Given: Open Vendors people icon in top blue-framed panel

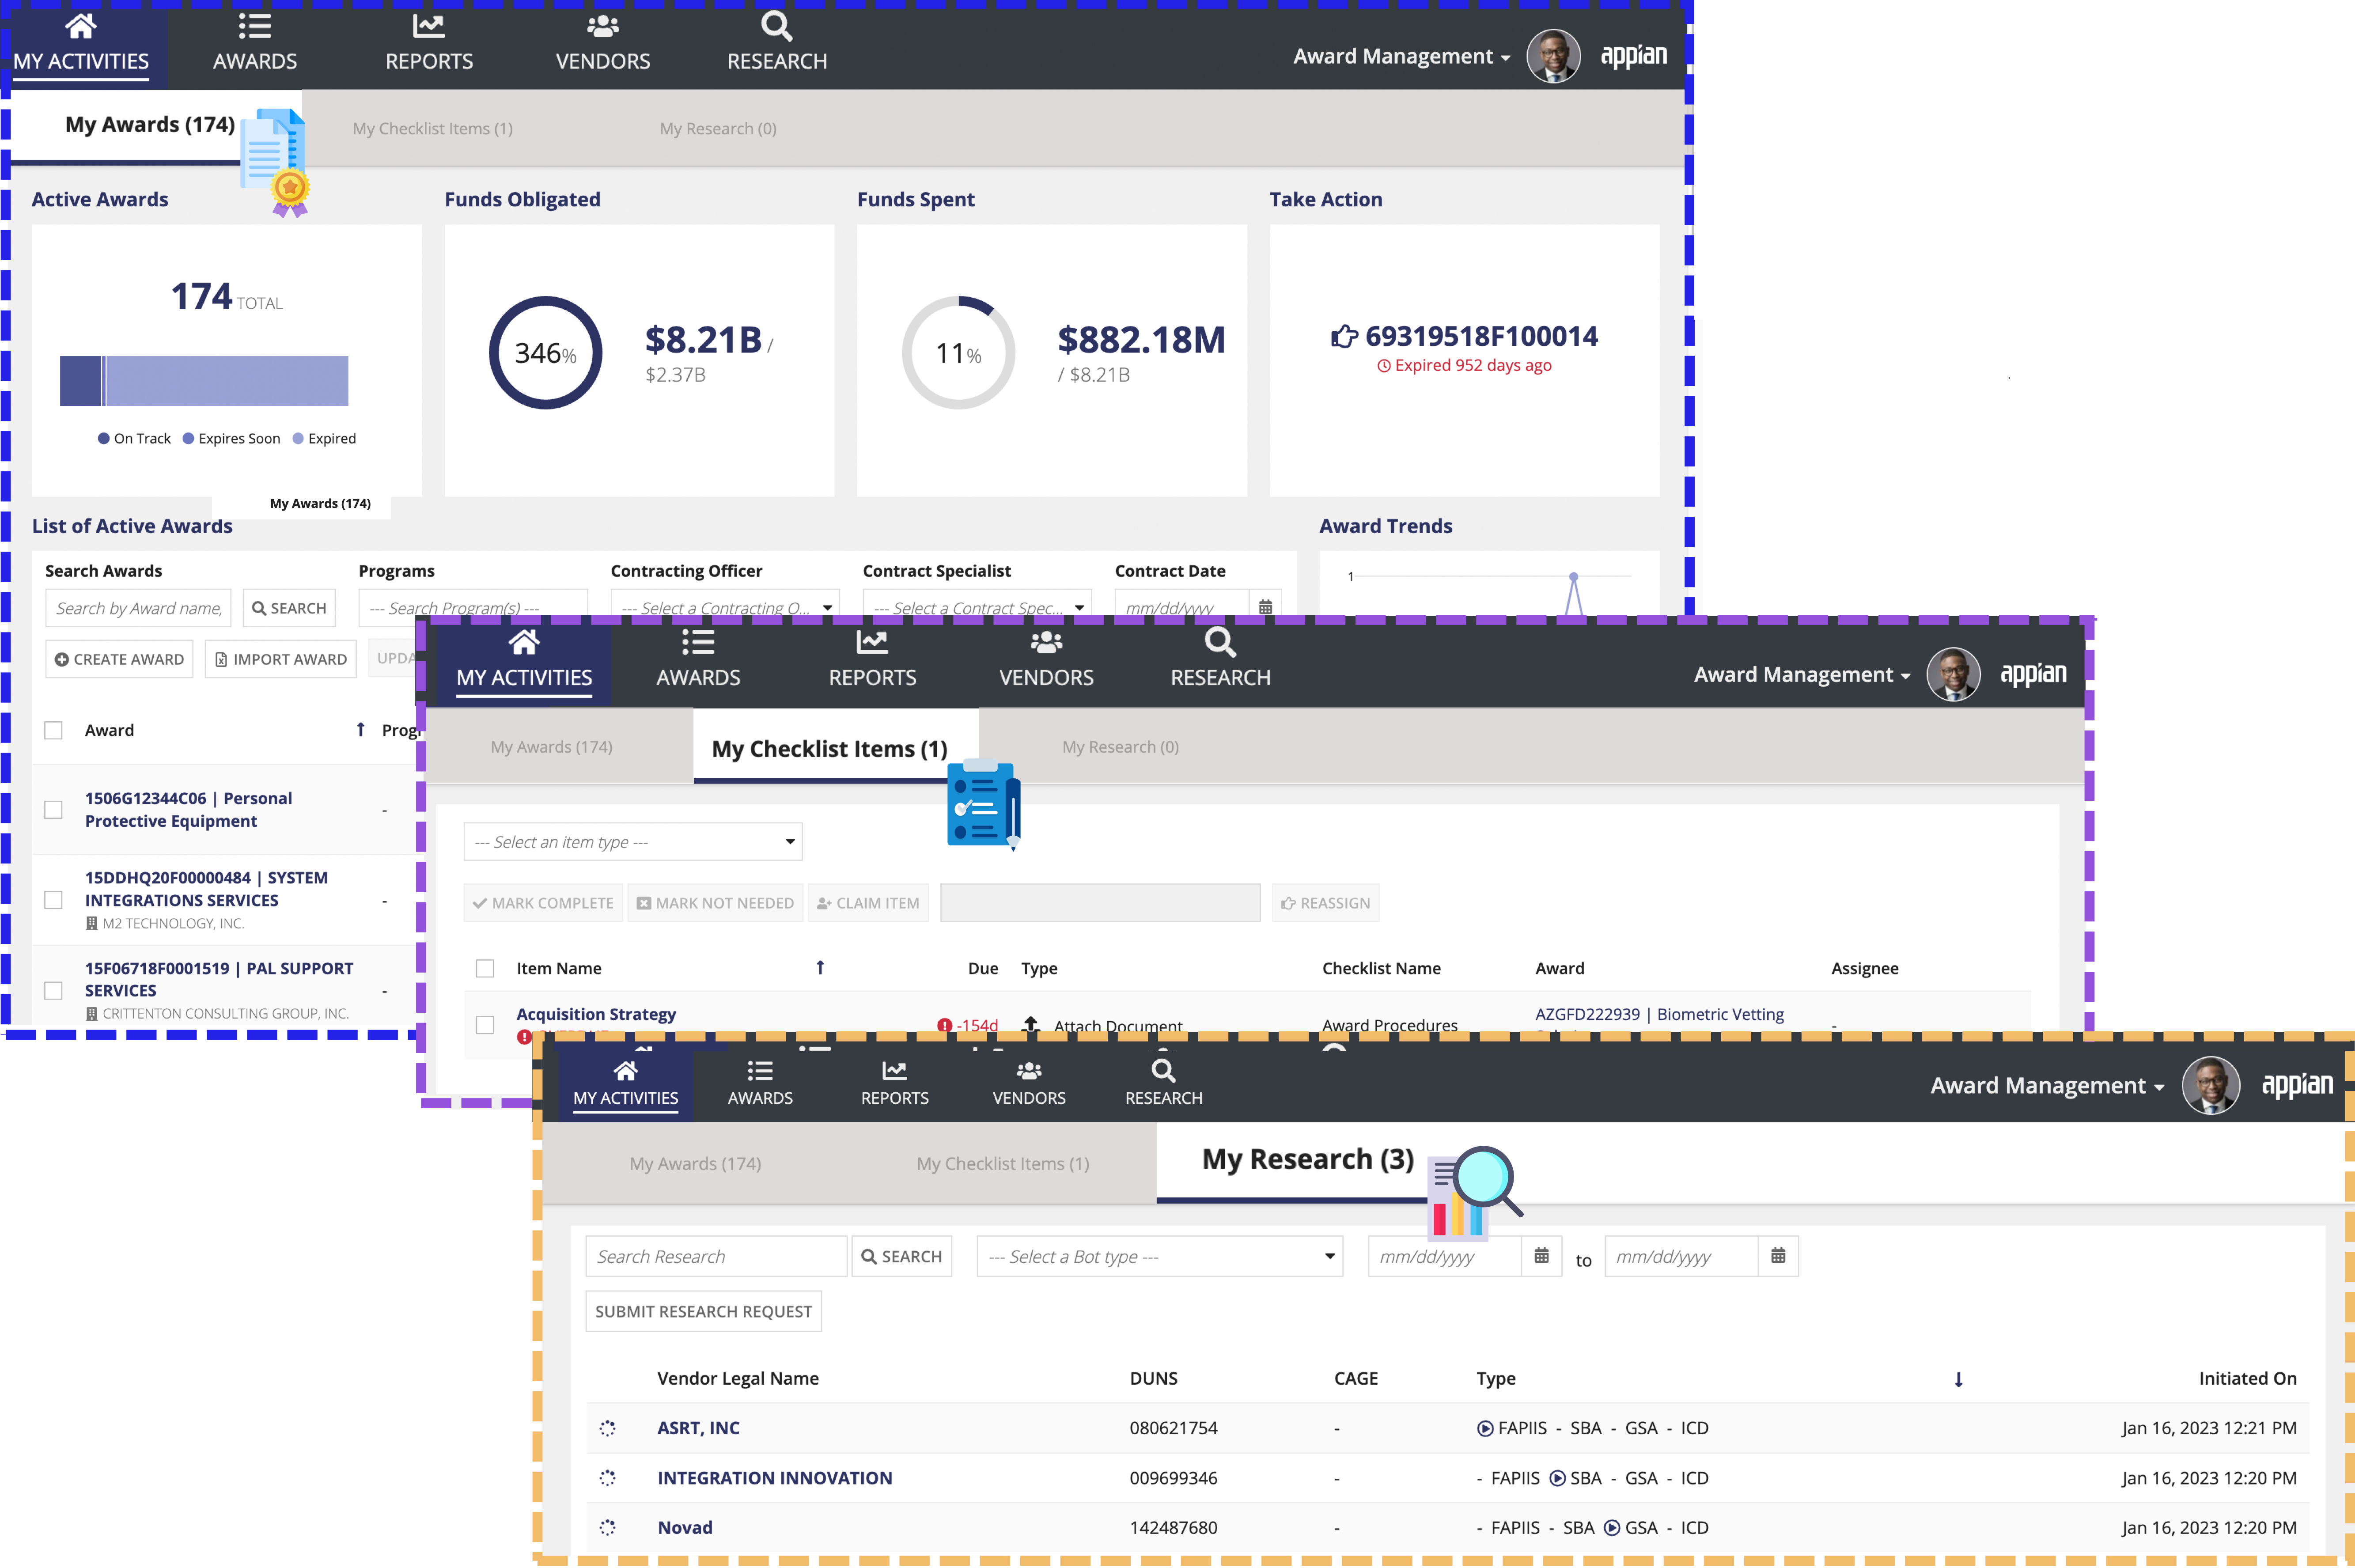Looking at the screenshot, I should coord(603,26).
